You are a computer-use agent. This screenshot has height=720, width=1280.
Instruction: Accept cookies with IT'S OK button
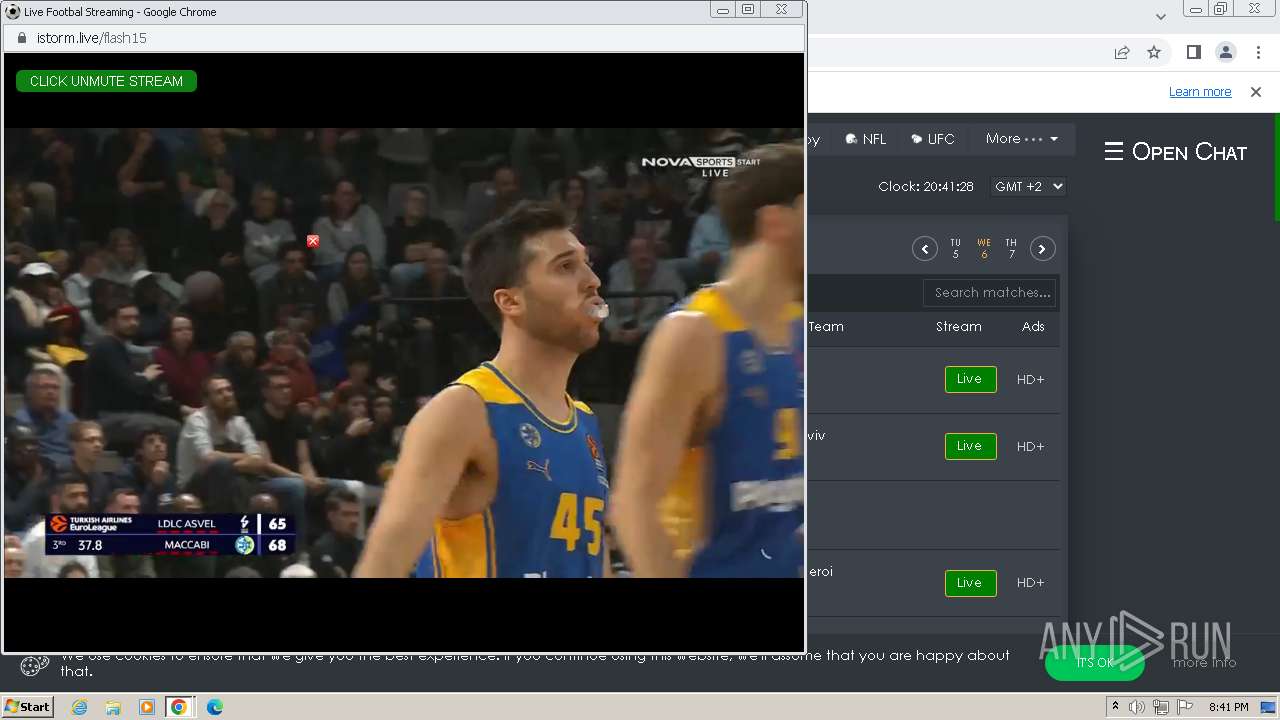click(1095, 662)
